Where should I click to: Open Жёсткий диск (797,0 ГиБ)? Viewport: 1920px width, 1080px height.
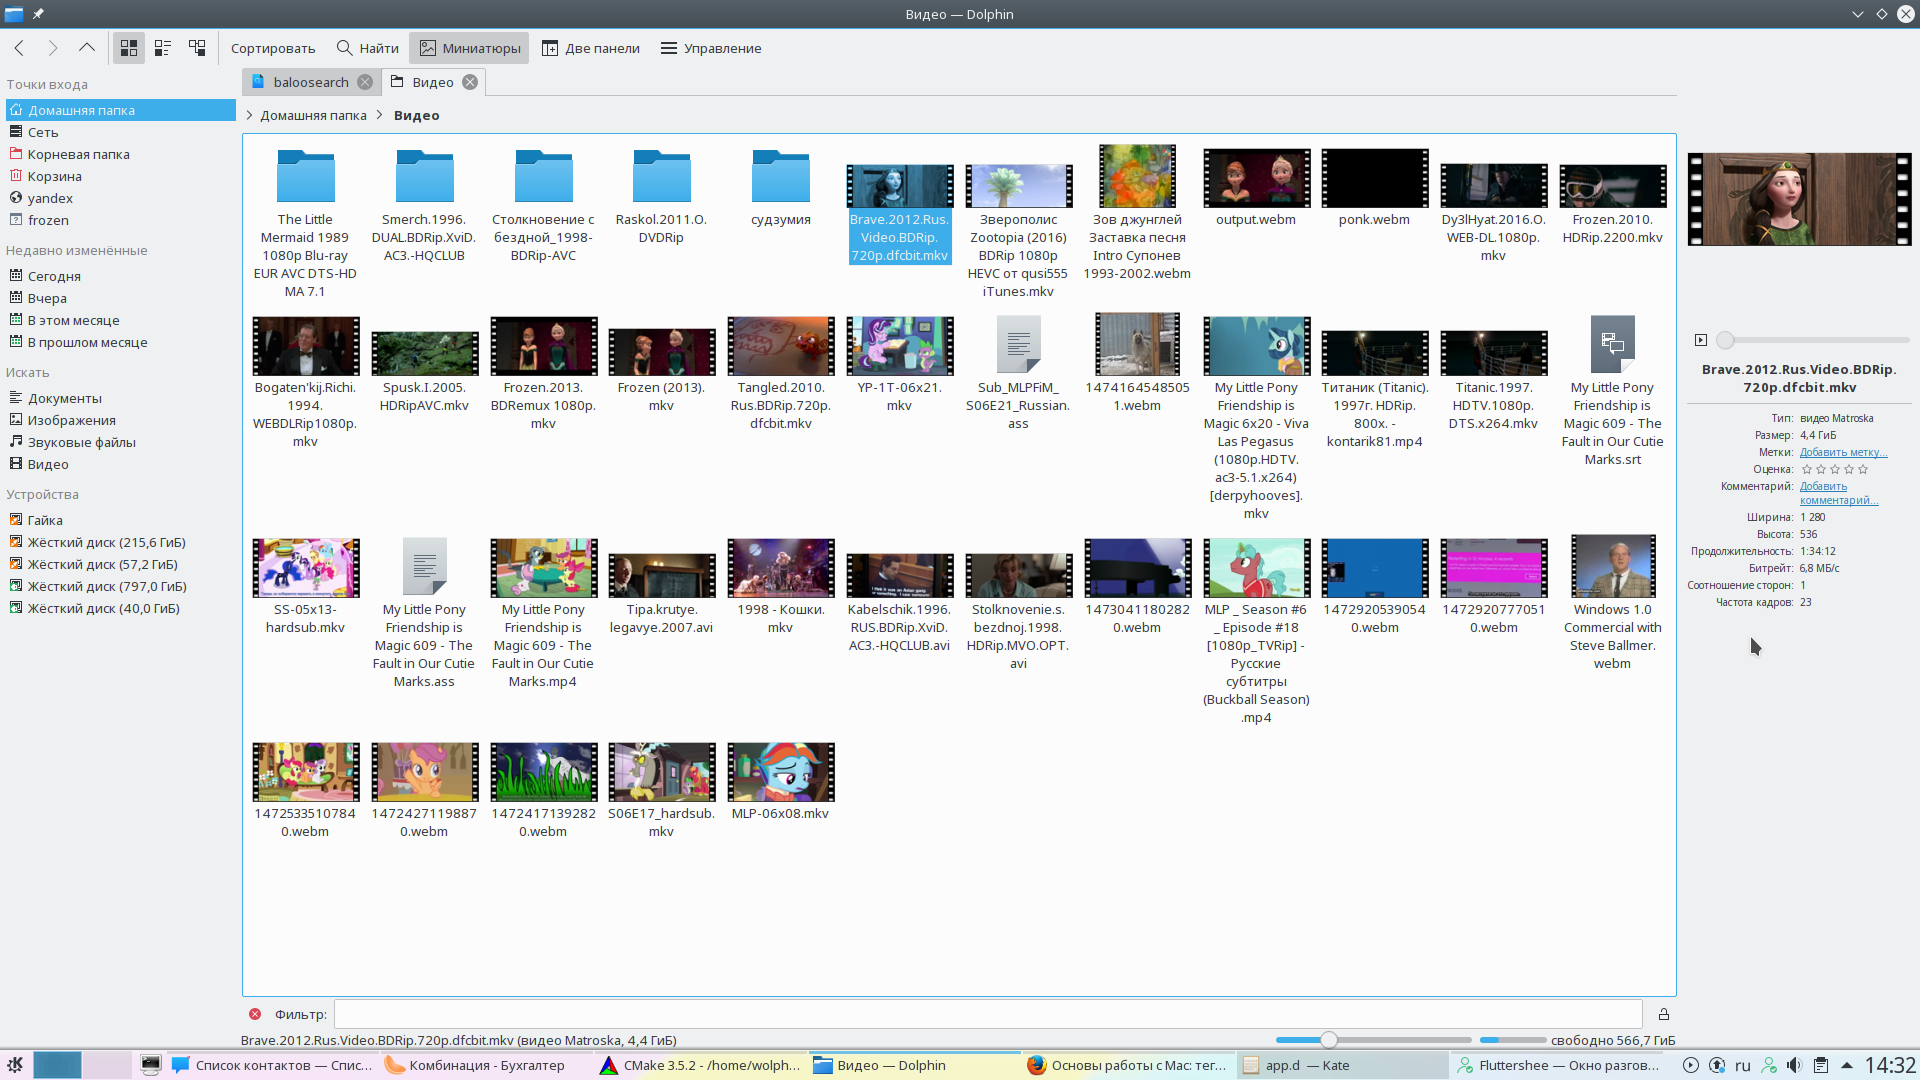click(x=107, y=586)
